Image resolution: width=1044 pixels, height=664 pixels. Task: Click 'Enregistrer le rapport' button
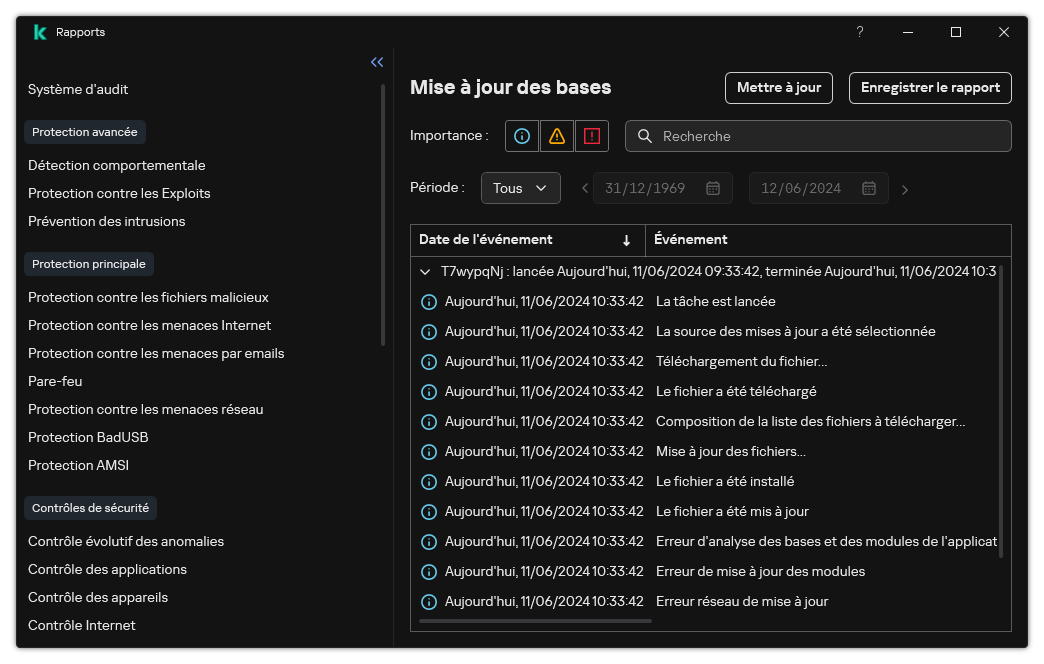coord(930,87)
